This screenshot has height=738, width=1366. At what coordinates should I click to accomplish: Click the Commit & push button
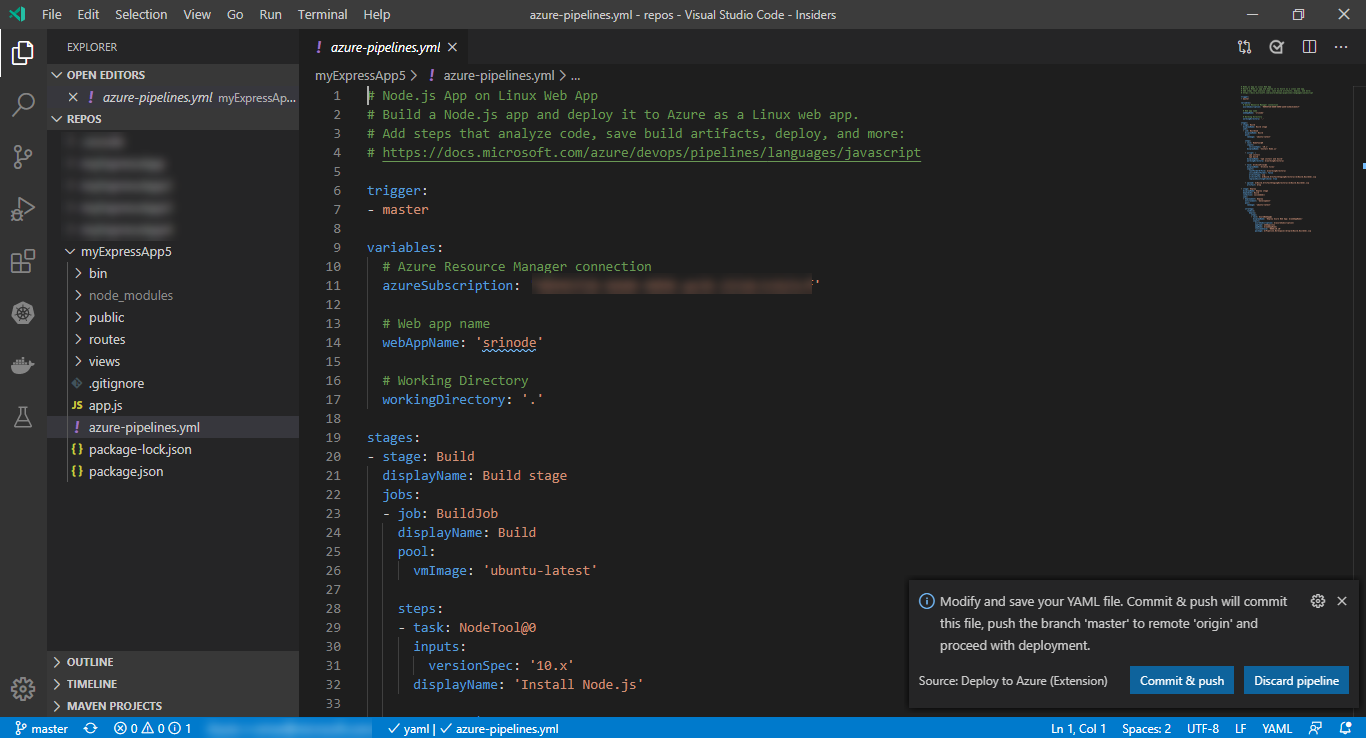tap(1181, 679)
